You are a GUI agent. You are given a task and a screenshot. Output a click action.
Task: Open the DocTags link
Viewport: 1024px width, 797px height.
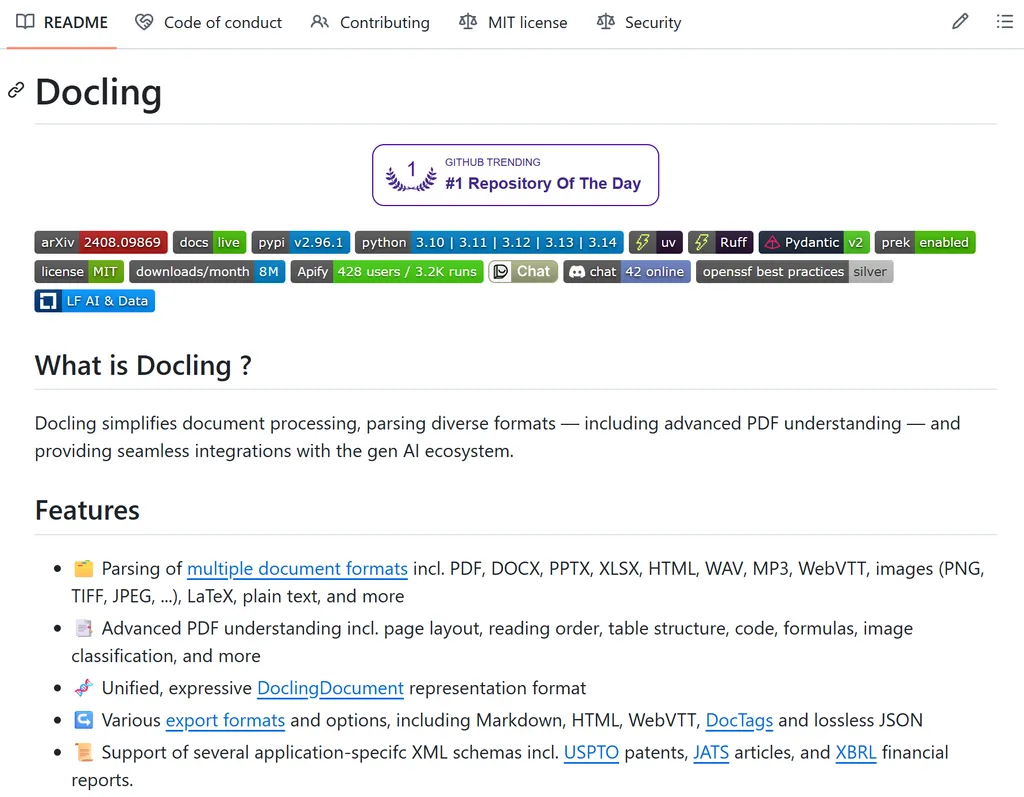coord(739,721)
